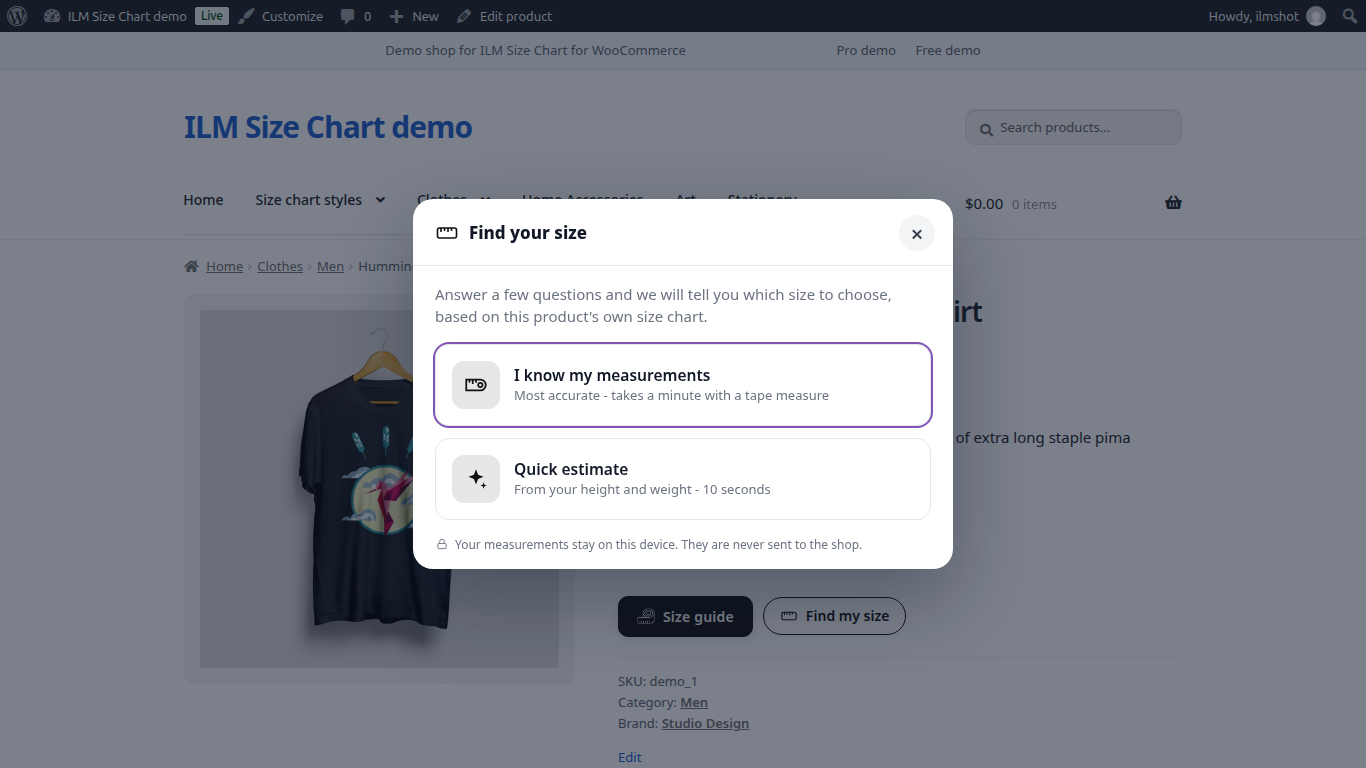Click the Find my size button
The image size is (1366, 768).
(834, 616)
